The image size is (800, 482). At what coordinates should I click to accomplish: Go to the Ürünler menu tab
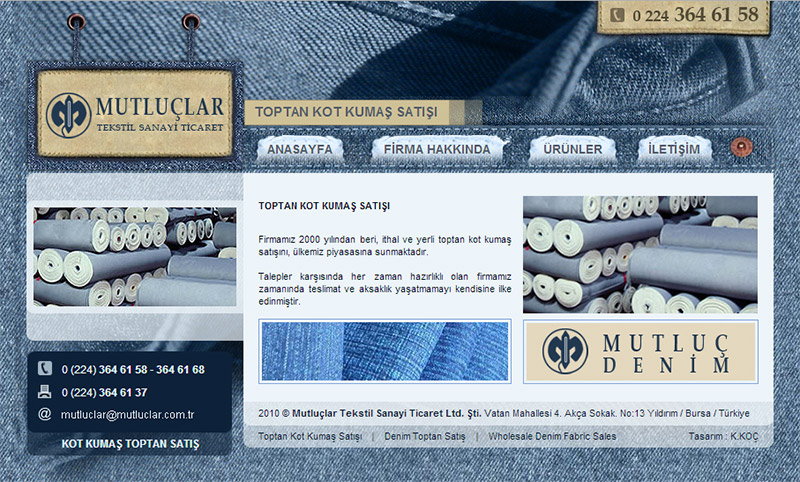pos(571,149)
